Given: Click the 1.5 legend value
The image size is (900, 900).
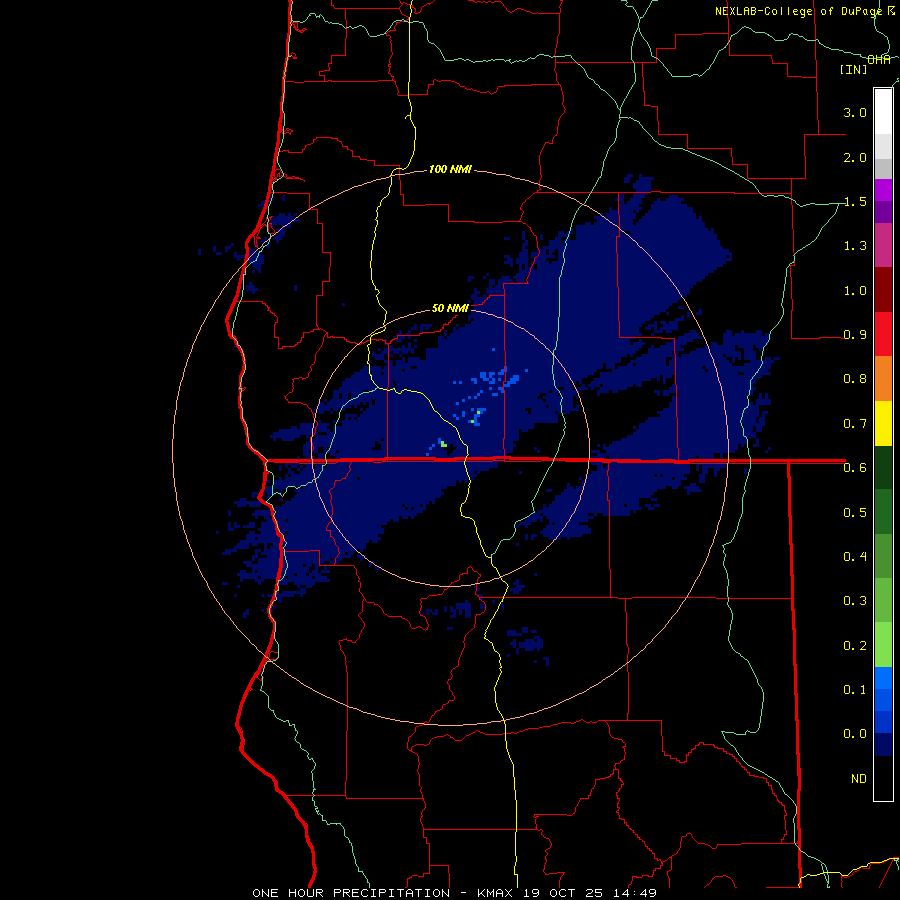Looking at the screenshot, I should pos(855,201).
